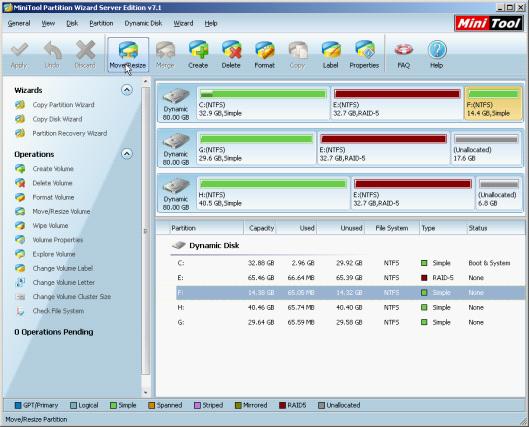The width and height of the screenshot is (529, 427).
Task: Click the Merge toolbar icon
Action: [165, 55]
